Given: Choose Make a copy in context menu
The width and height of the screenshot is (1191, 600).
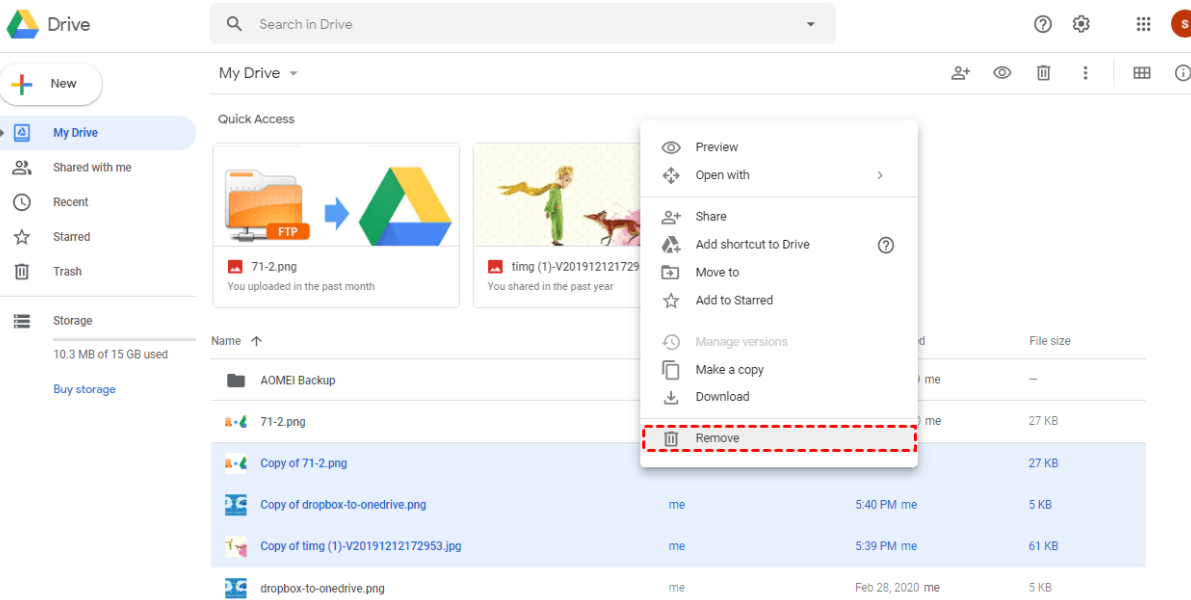Looking at the screenshot, I should 729,370.
